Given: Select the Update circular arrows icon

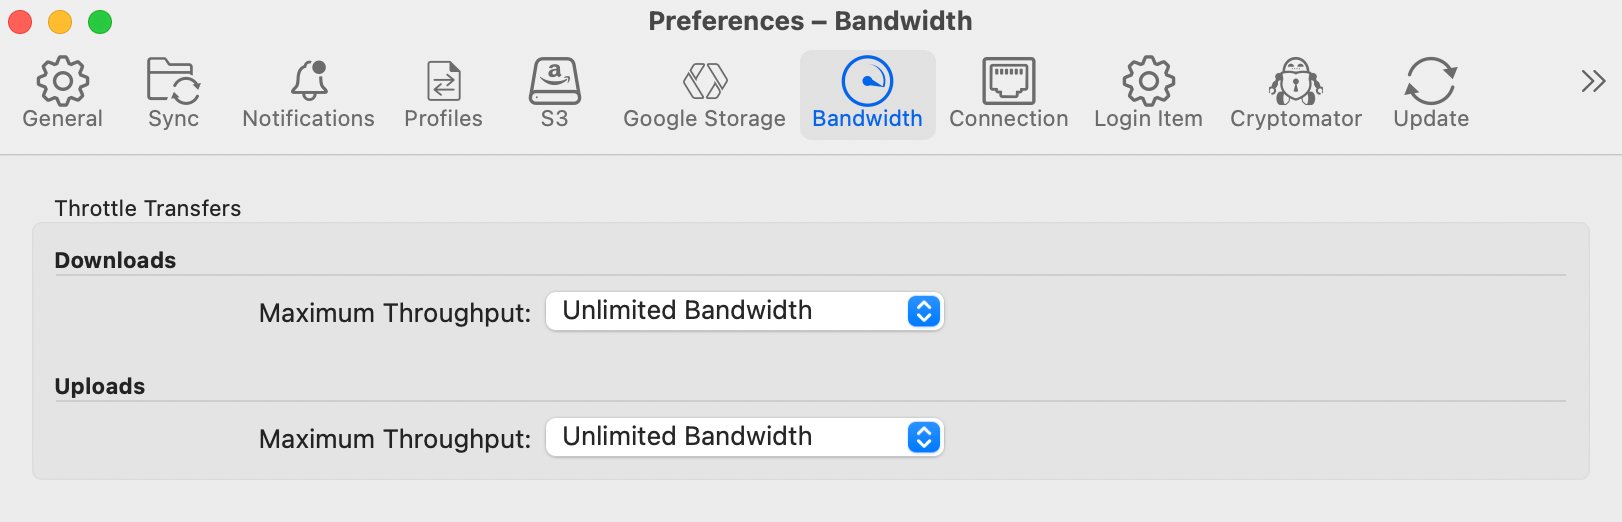Looking at the screenshot, I should (x=1431, y=81).
